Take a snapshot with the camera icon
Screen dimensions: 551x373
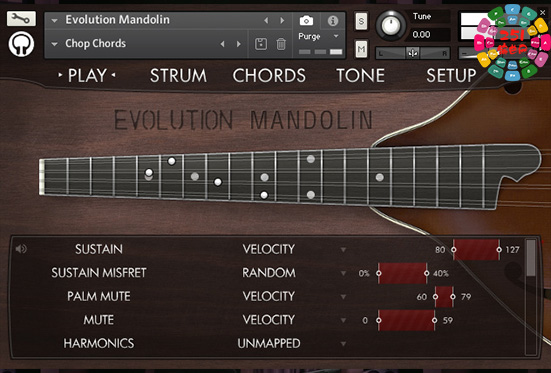[306, 21]
